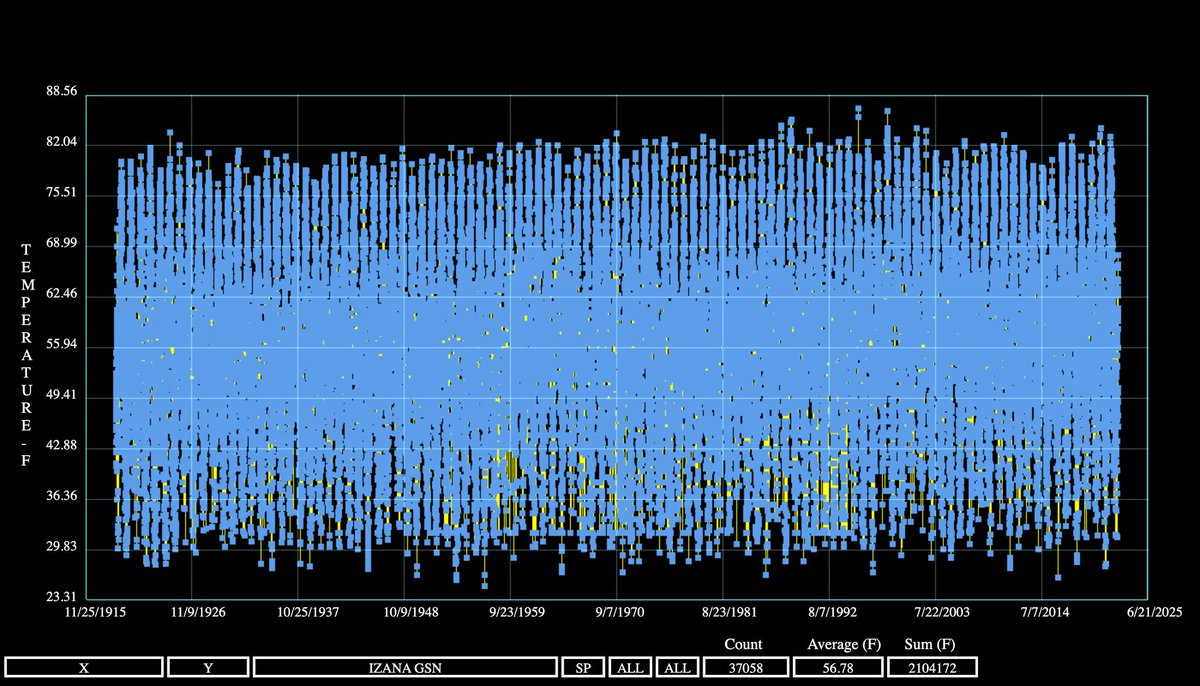Open the IZANA GSN station selector
The width and height of the screenshot is (1200, 686).
[x=408, y=666]
